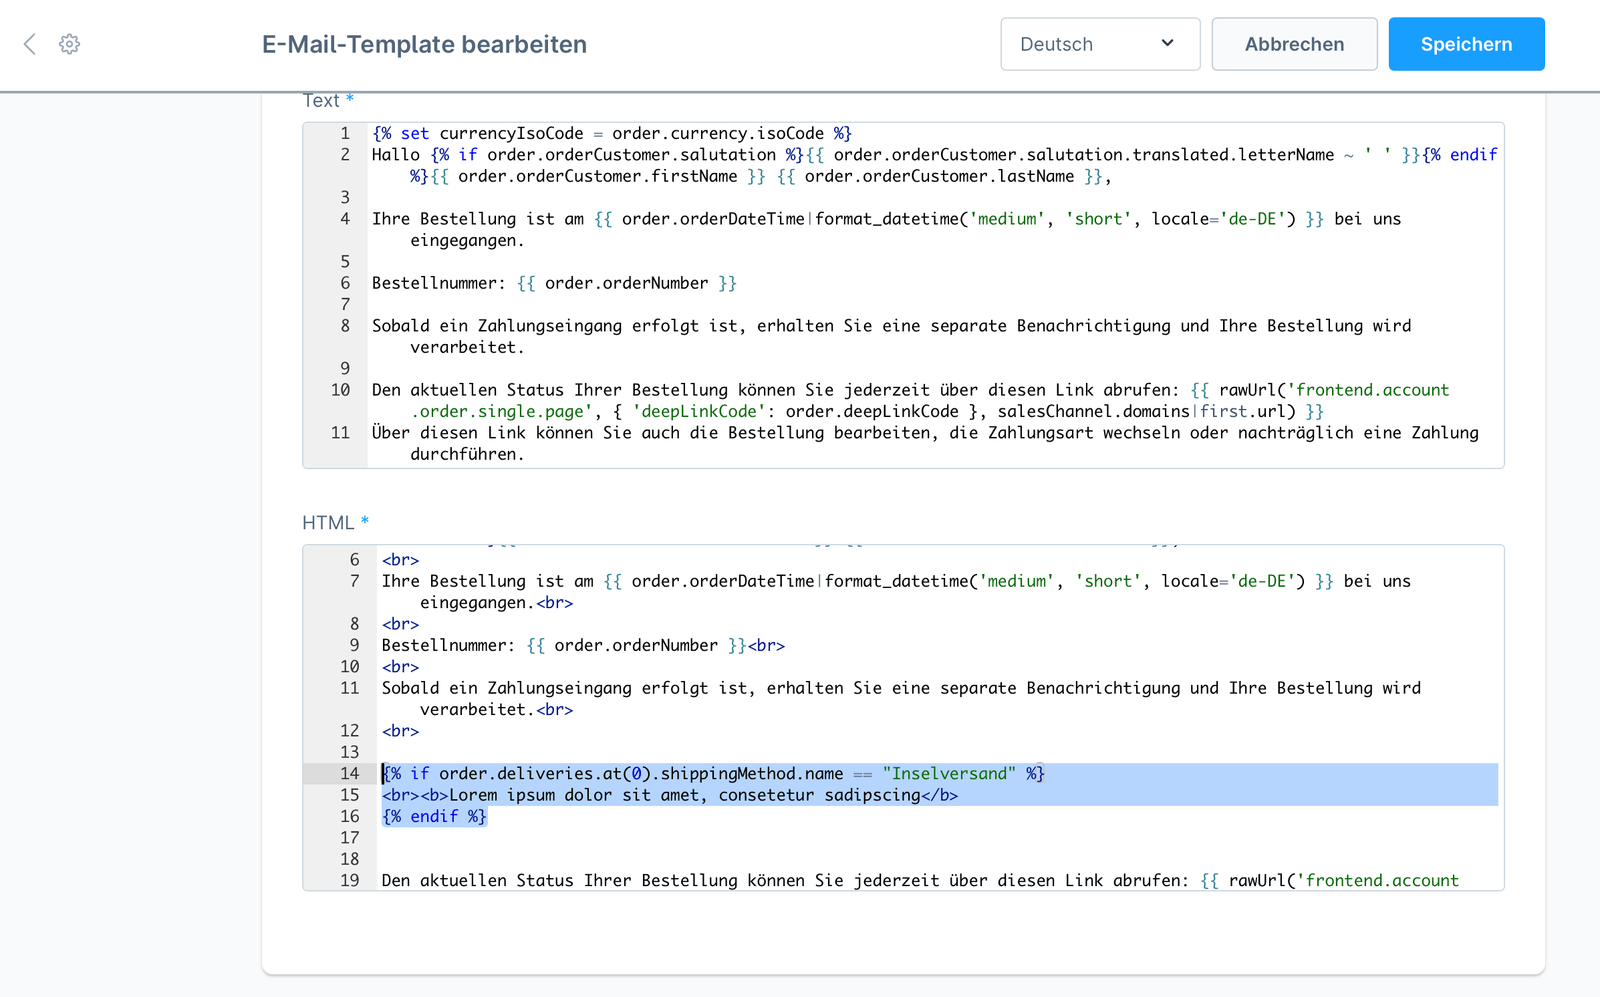Image resolution: width=1600 pixels, height=997 pixels.
Task: Click the Lorem ipsum line in HTML editor
Action: [669, 796]
